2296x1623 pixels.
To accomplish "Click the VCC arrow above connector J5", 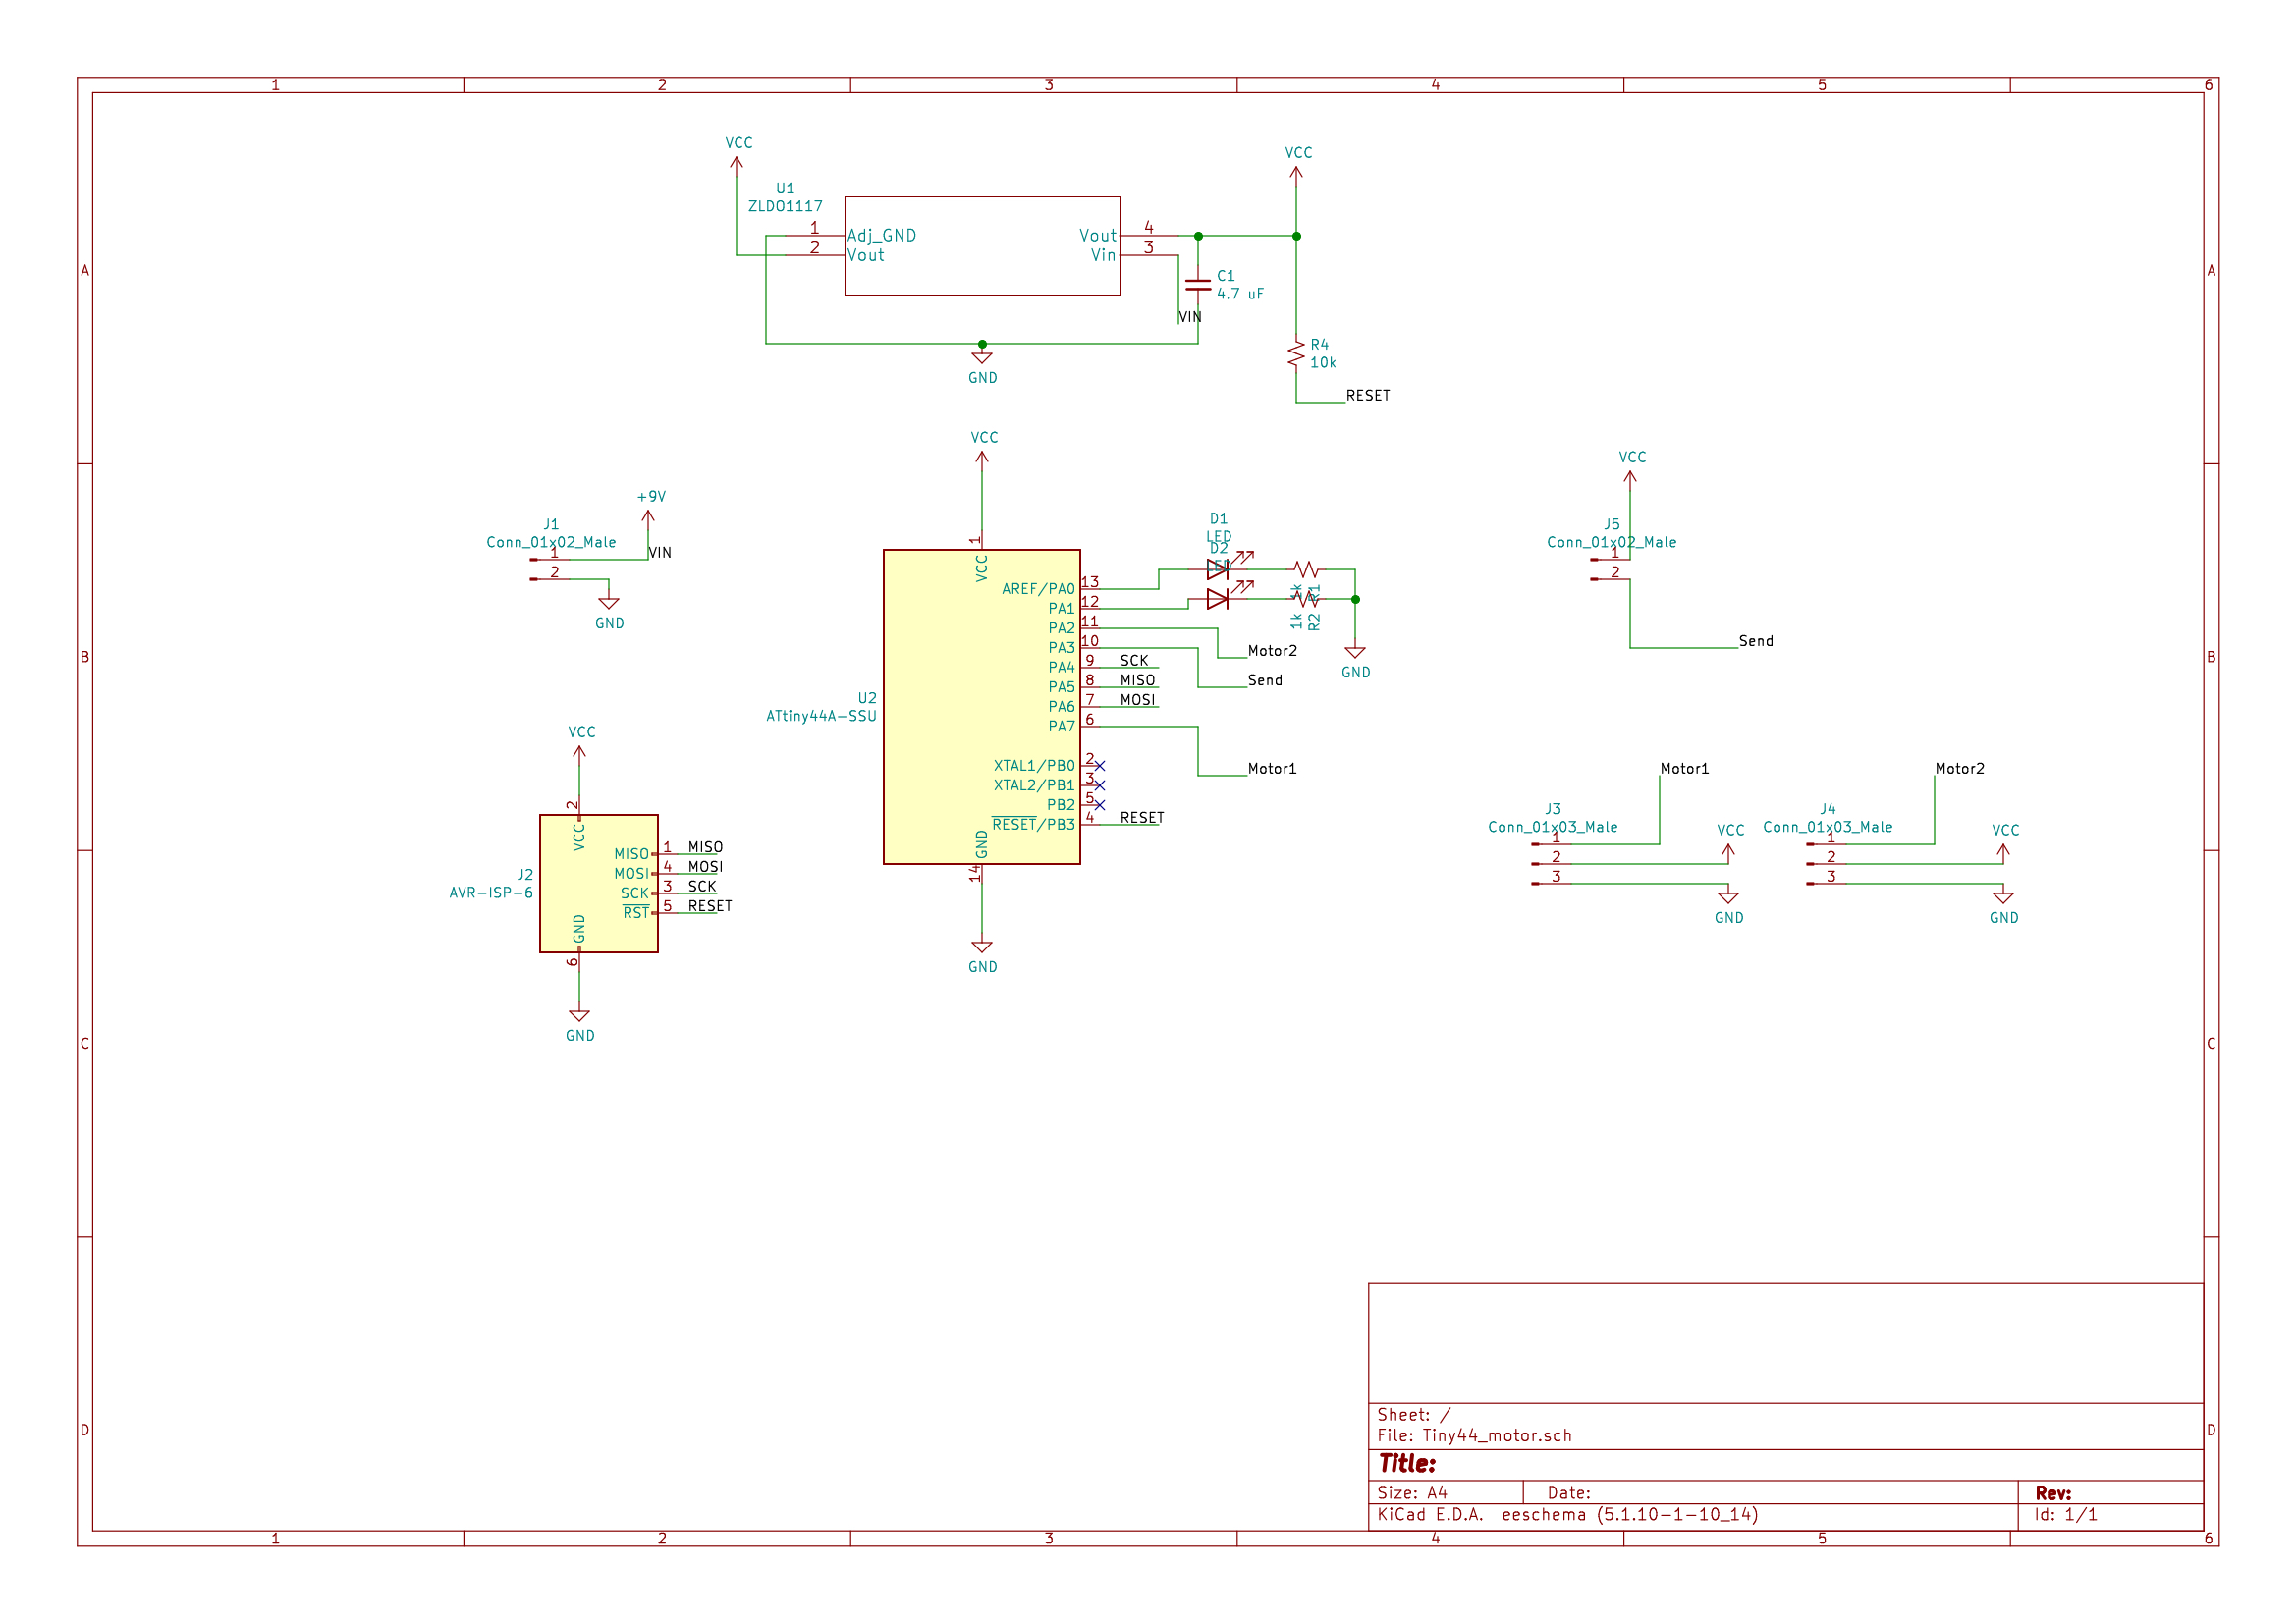I will (1630, 479).
